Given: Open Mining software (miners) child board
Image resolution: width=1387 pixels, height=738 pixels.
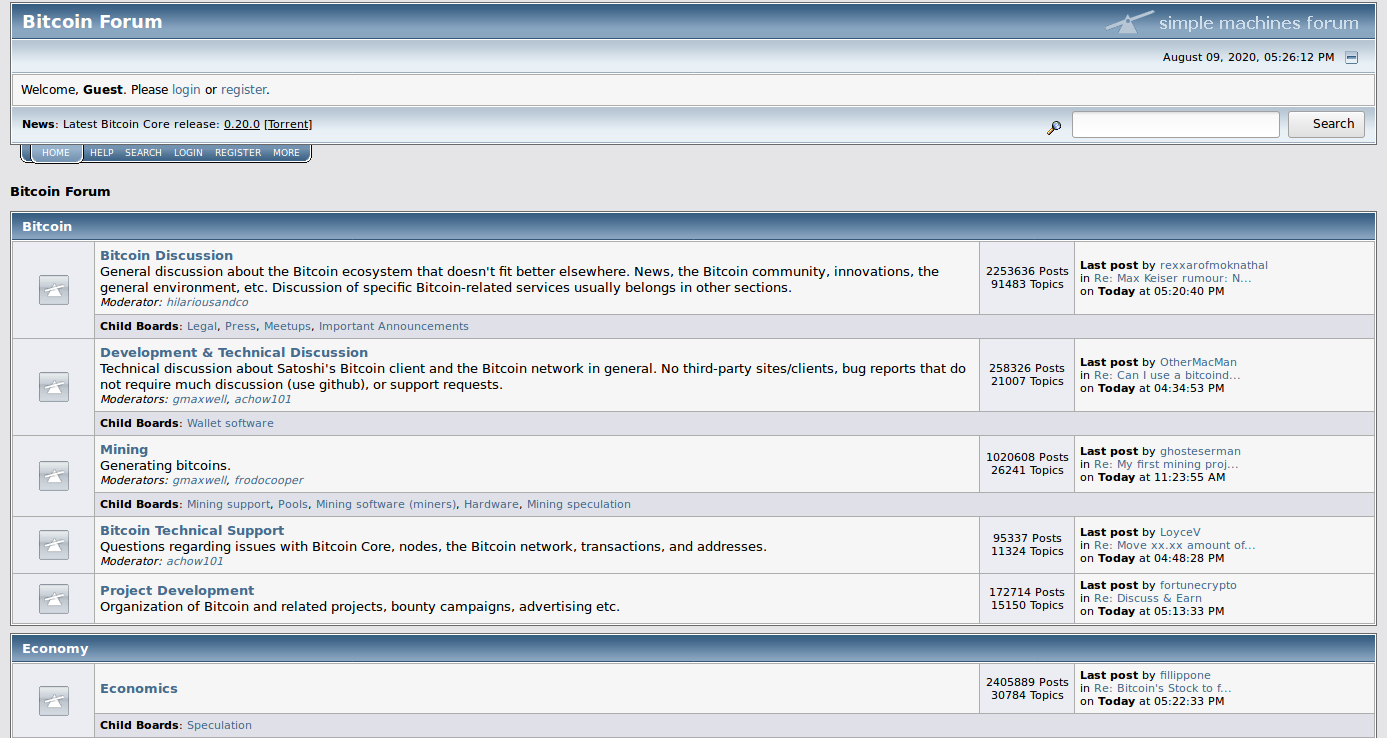Looking at the screenshot, I should [386, 505].
